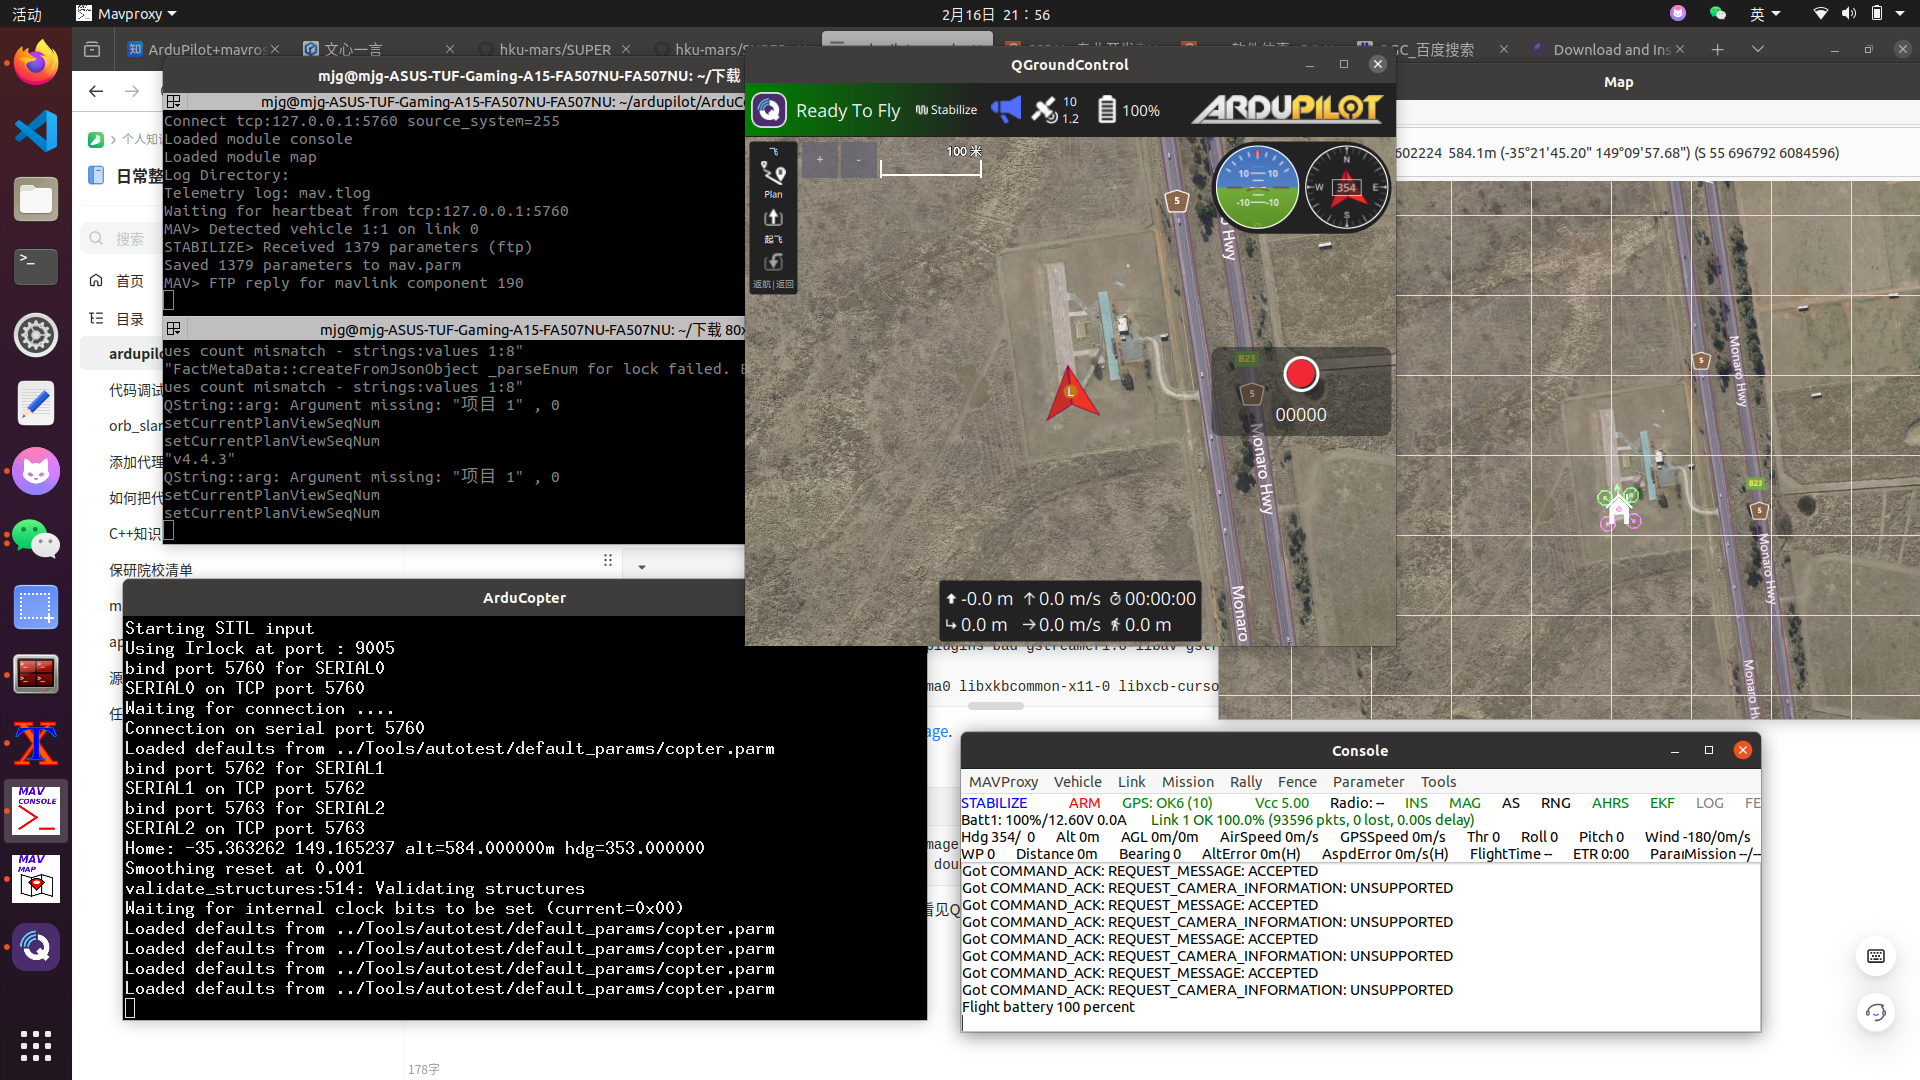Click the ArduCopter terminal command prompt

coord(129,1008)
